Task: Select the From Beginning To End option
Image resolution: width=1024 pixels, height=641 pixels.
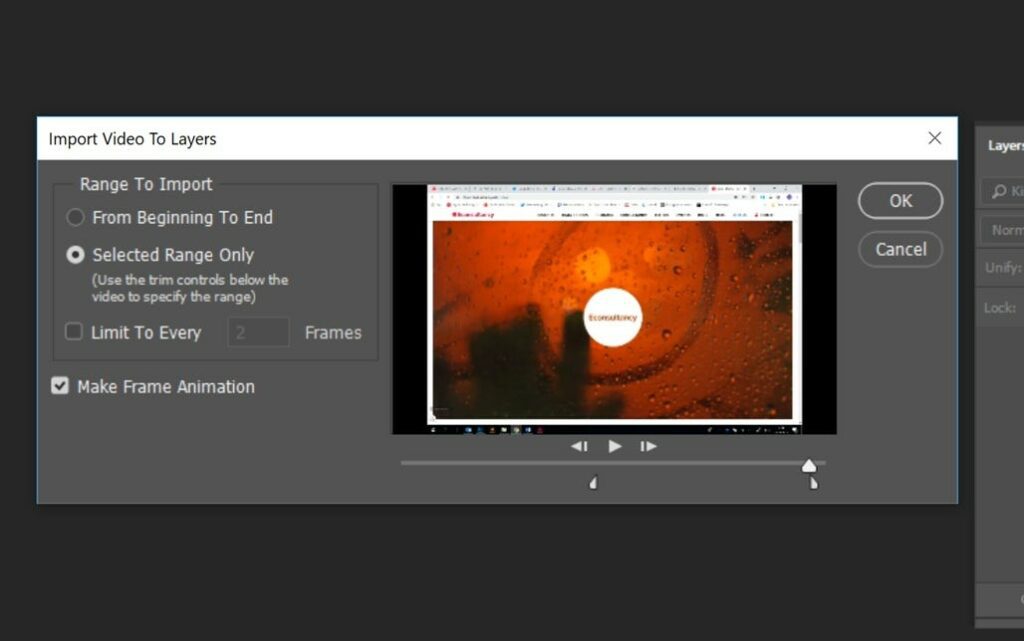Action: coord(75,217)
